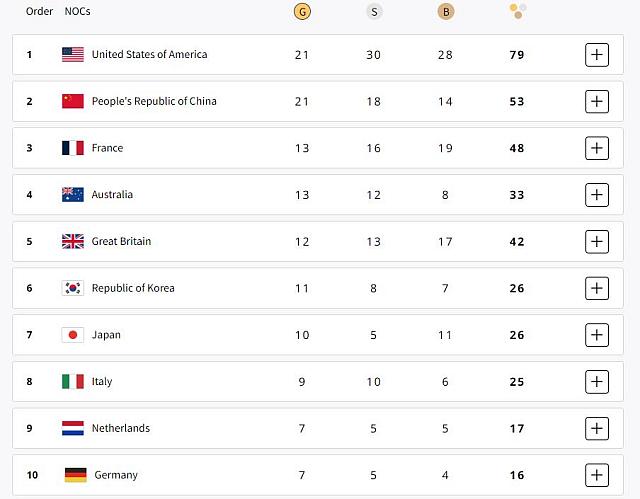
Task: Click the United States of America flag
Action: coord(73,54)
